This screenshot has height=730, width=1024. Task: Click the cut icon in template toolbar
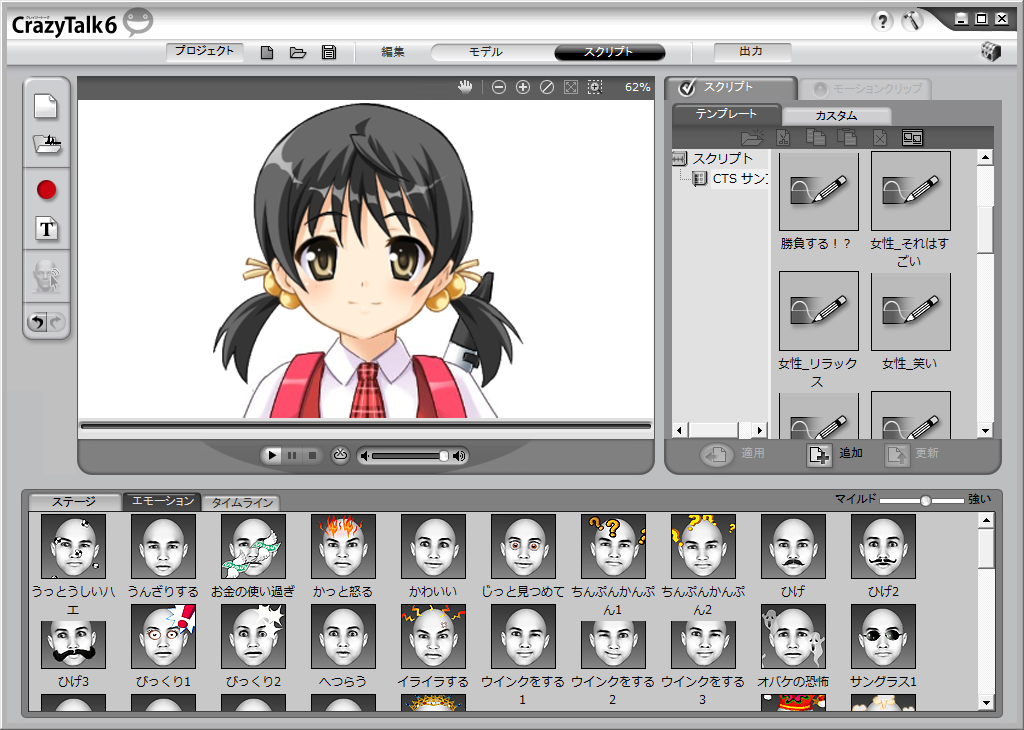pos(783,138)
